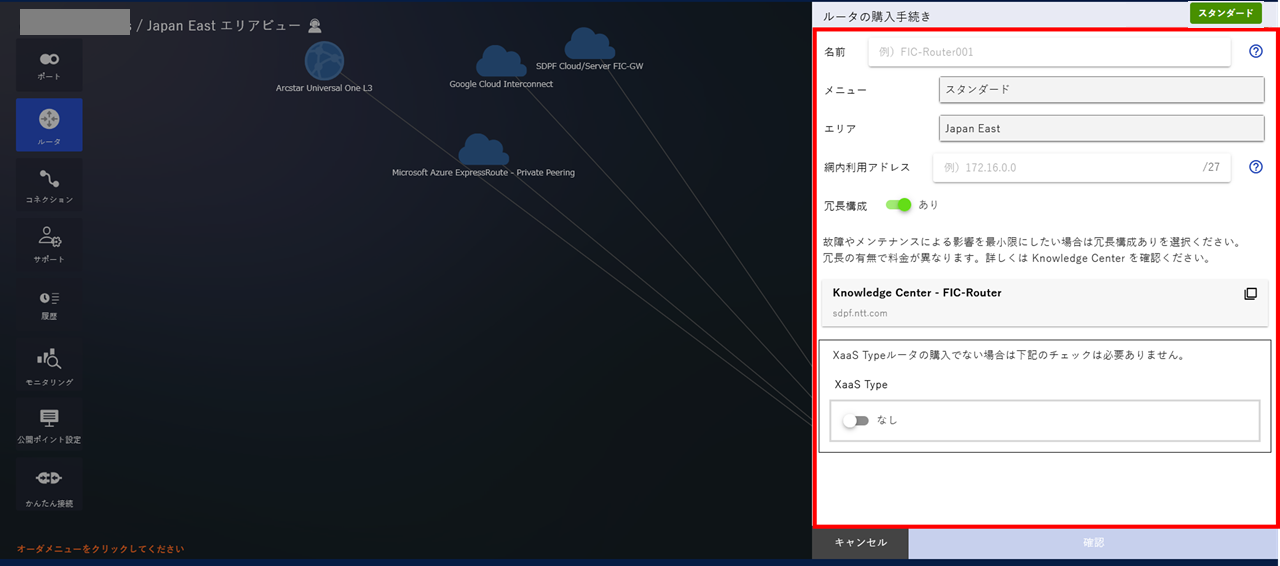This screenshot has width=1280, height=566.
Task: Click the 網内利用アドレス address input field
Action: 1081,167
